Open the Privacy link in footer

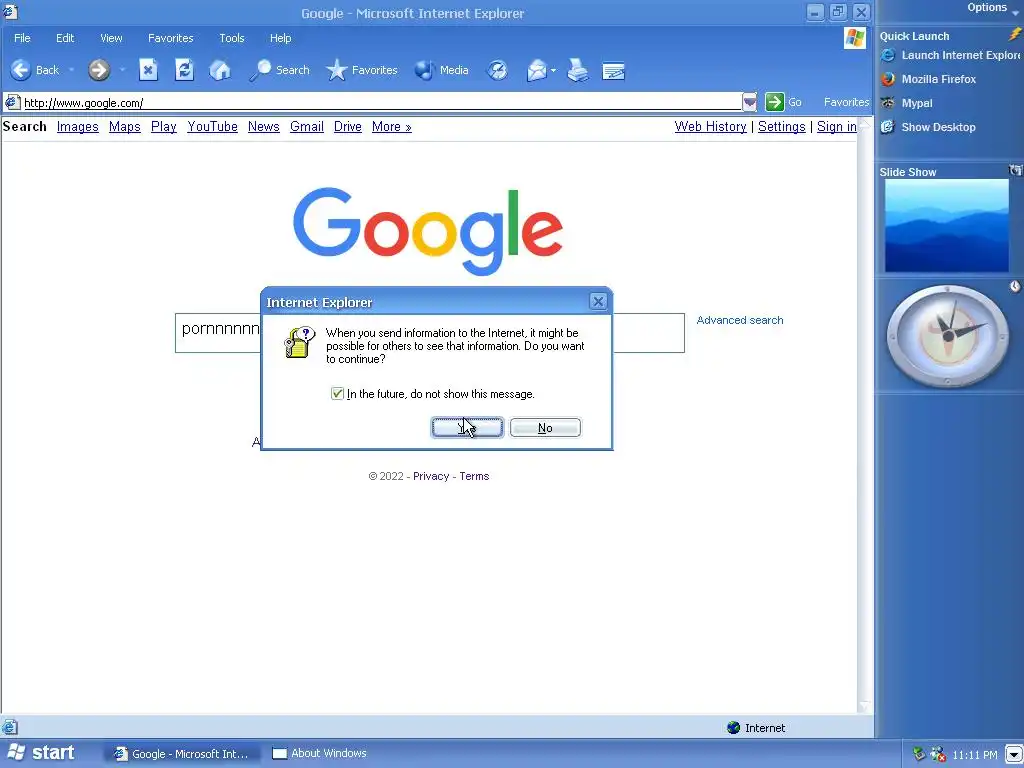pos(431,476)
